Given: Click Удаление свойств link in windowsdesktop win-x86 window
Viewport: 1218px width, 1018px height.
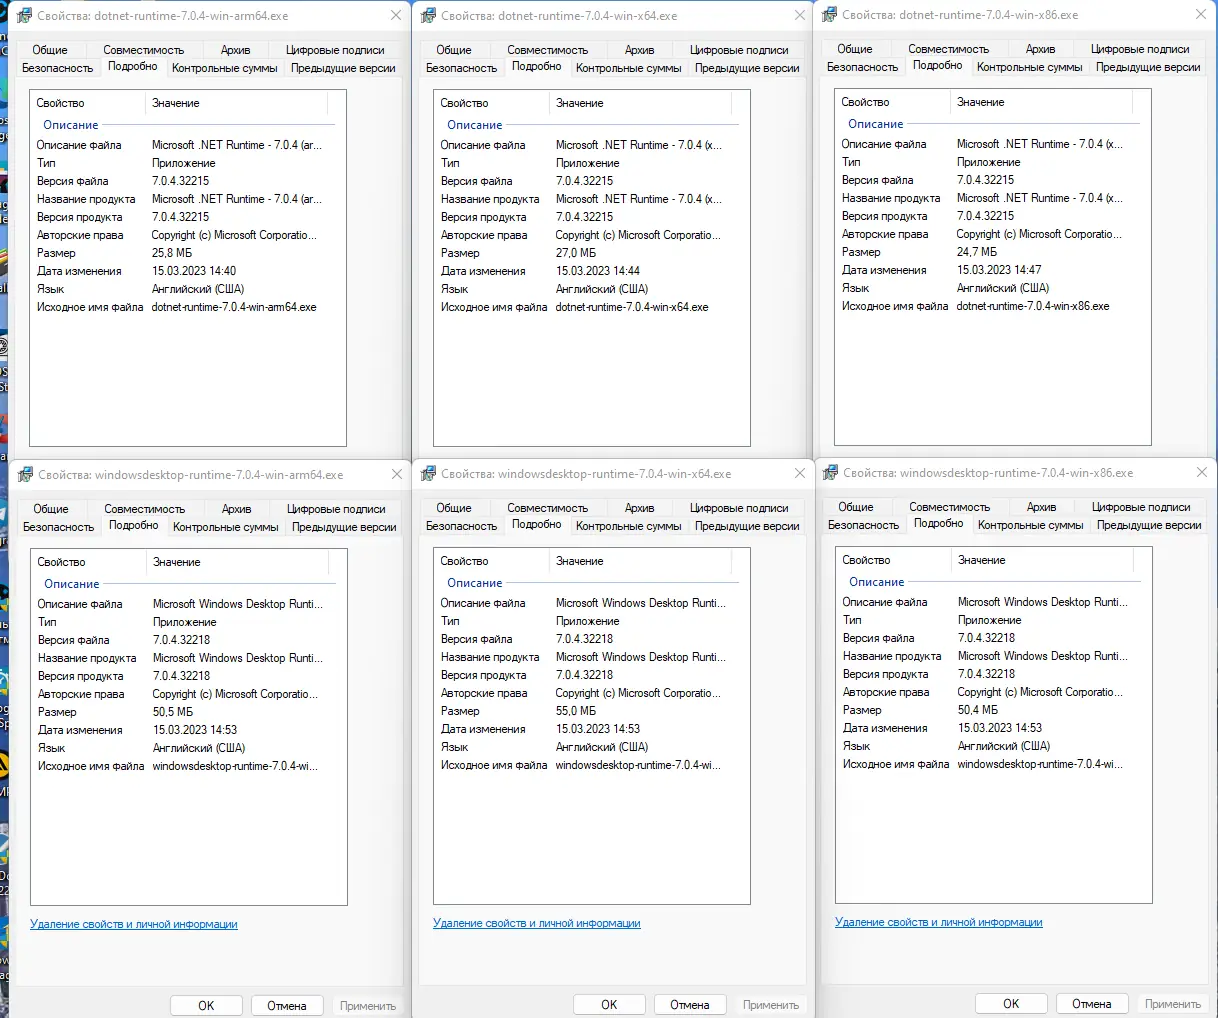Looking at the screenshot, I should [x=939, y=923].
